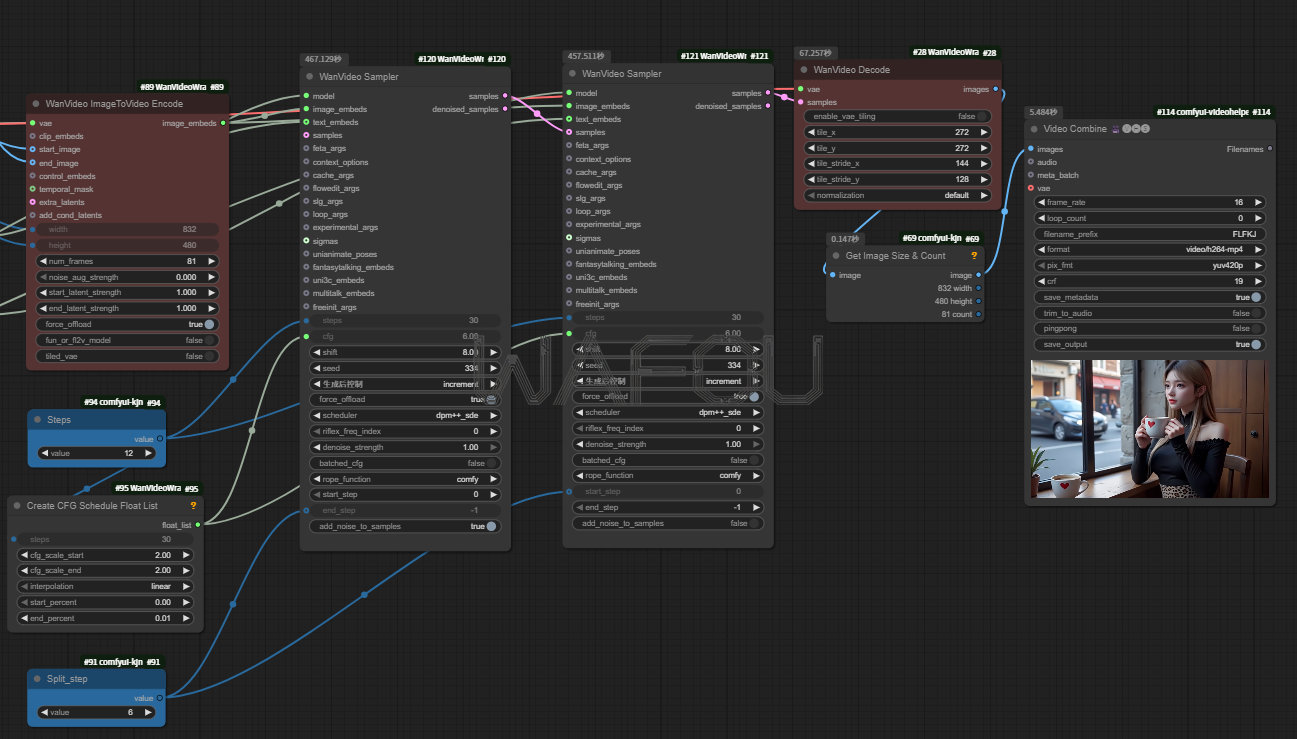Collapse the WanVideo ImageToVideo Encode node via its title dot

36,103
